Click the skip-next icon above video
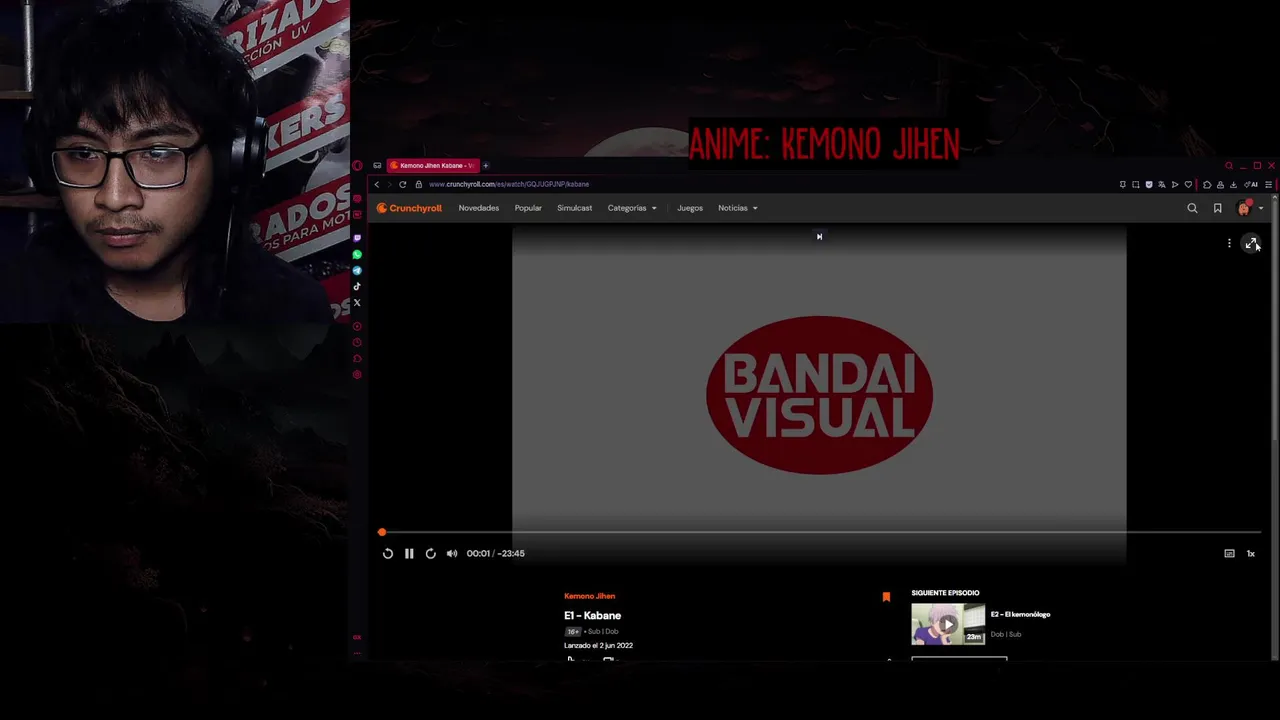The image size is (1280, 720). [819, 237]
